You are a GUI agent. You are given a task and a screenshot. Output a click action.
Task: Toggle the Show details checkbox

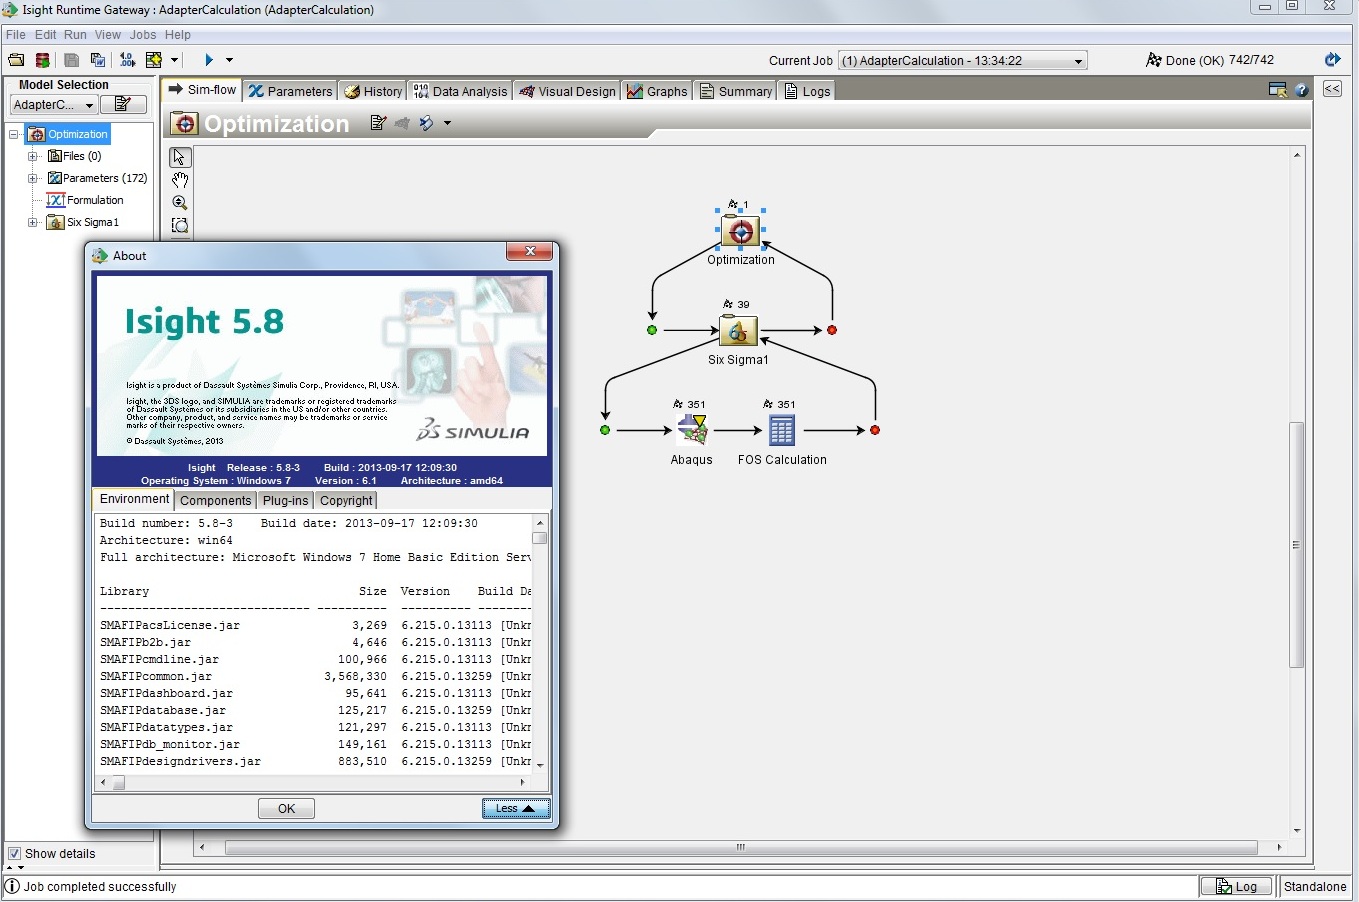[14, 853]
